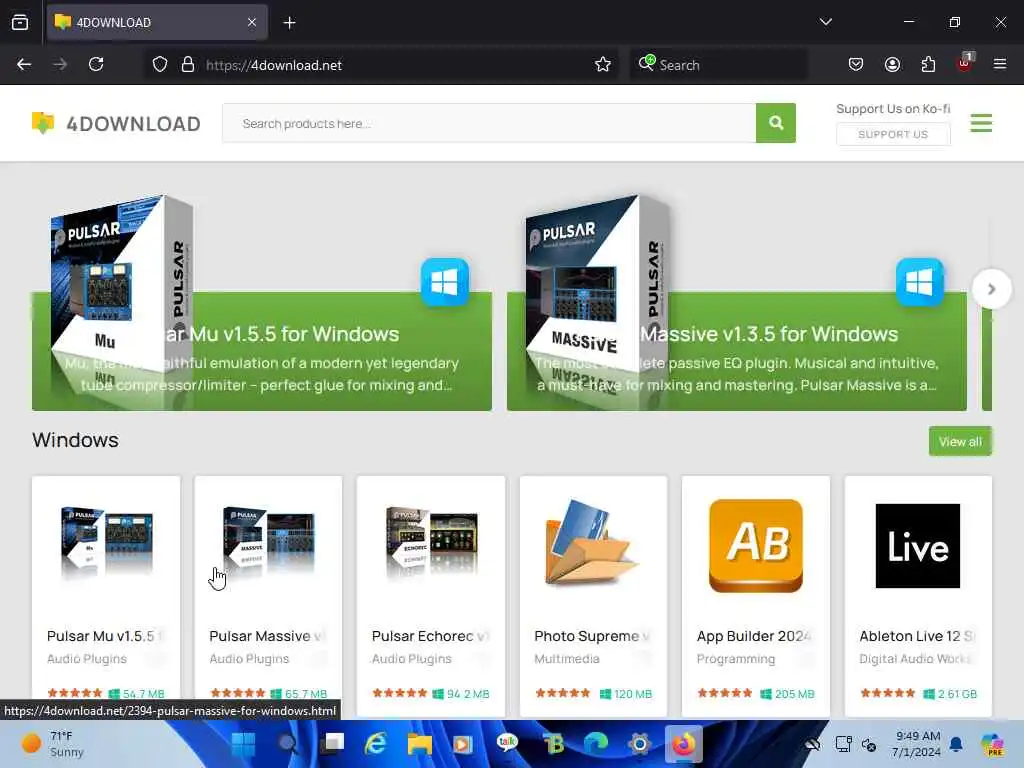Launch Internet Explorer from the taskbar

(376, 744)
